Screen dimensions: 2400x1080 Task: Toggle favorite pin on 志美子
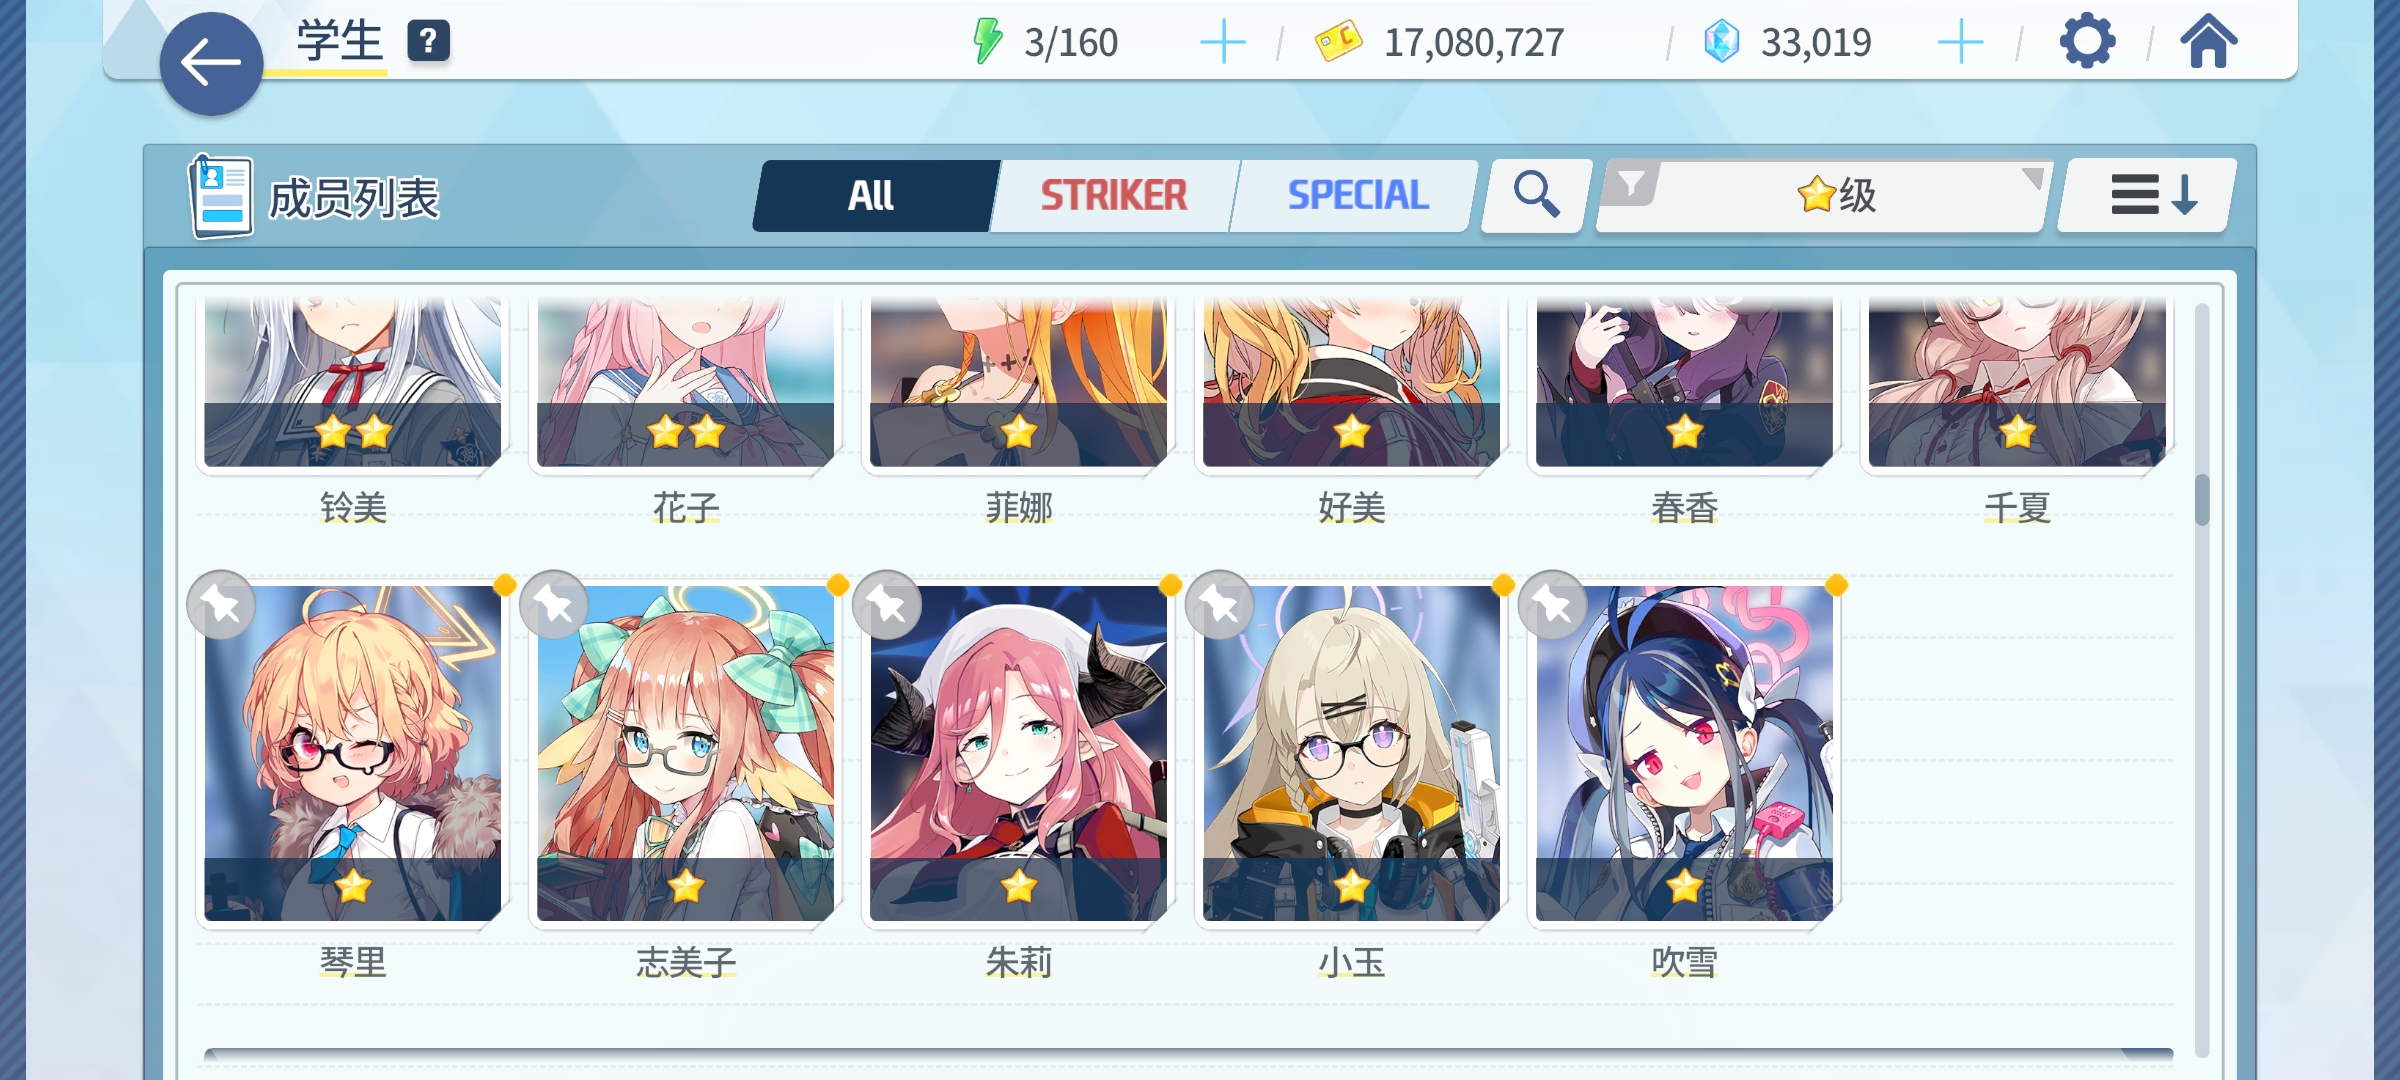(554, 605)
